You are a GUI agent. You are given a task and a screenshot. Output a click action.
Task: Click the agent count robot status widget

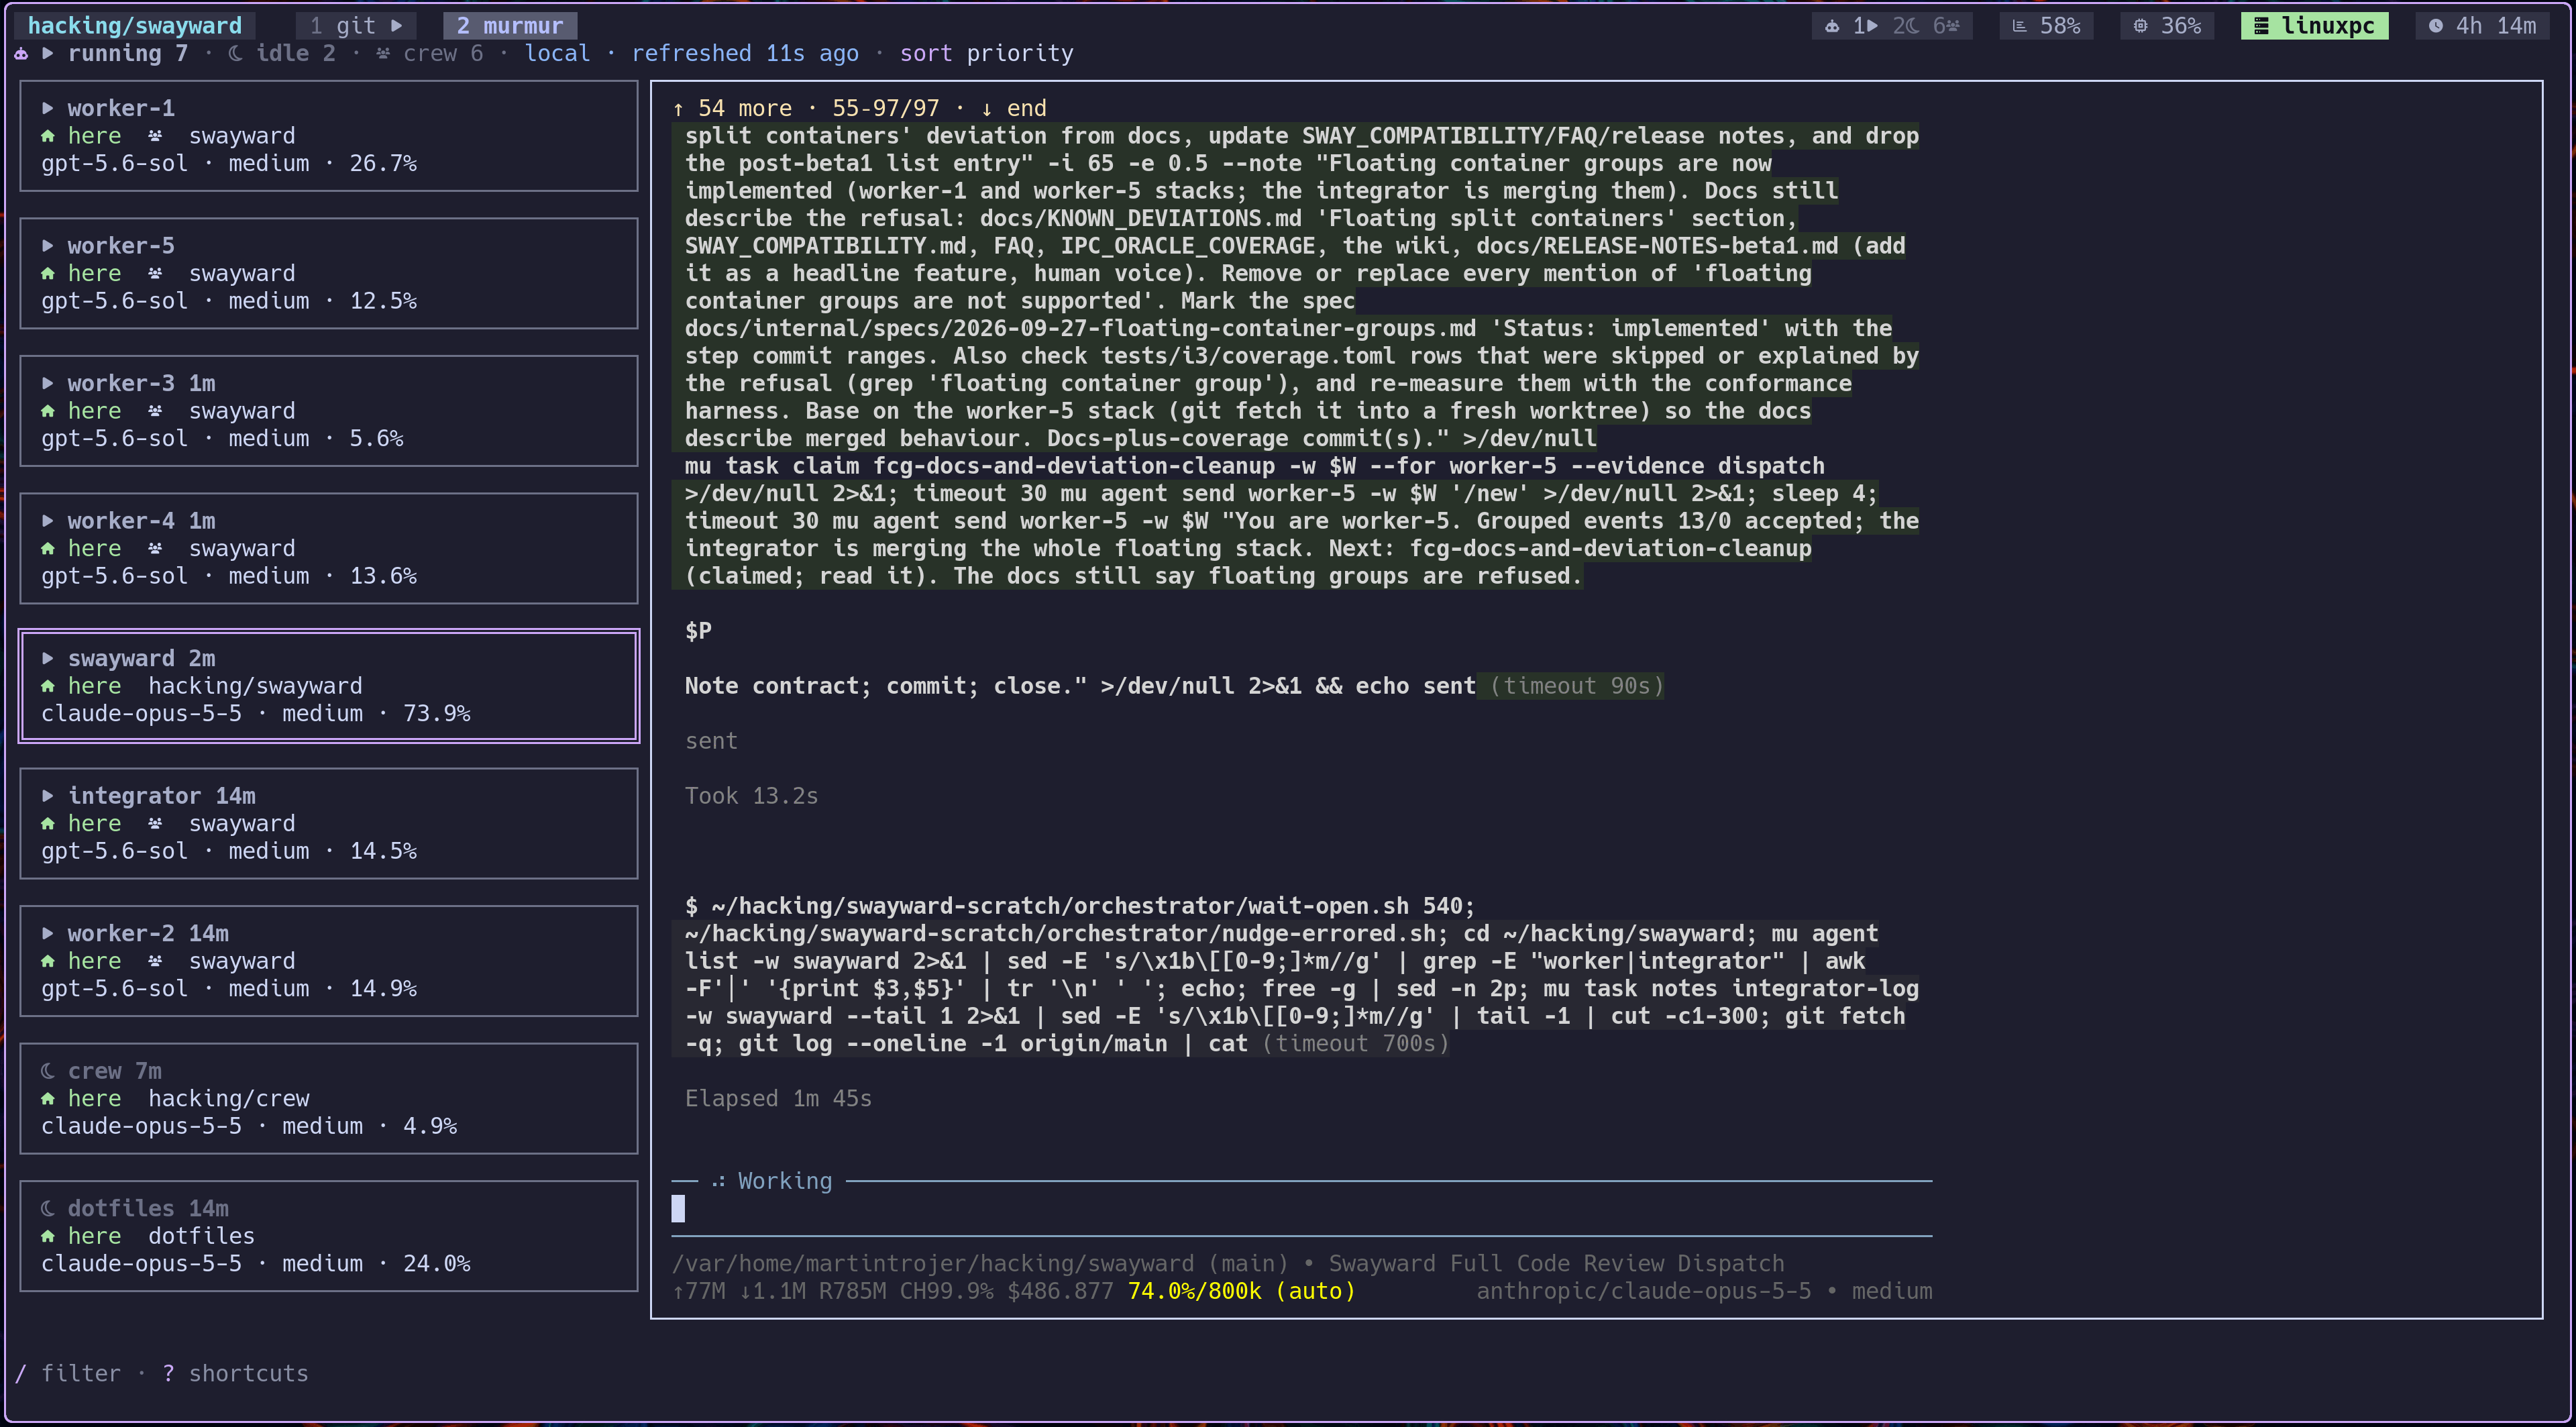tap(1892, 26)
